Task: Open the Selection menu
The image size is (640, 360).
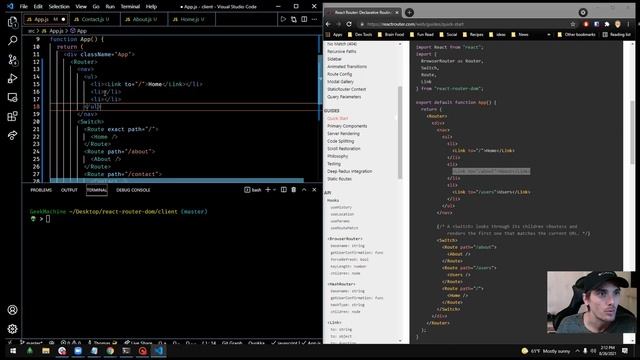Action: (x=59, y=7)
